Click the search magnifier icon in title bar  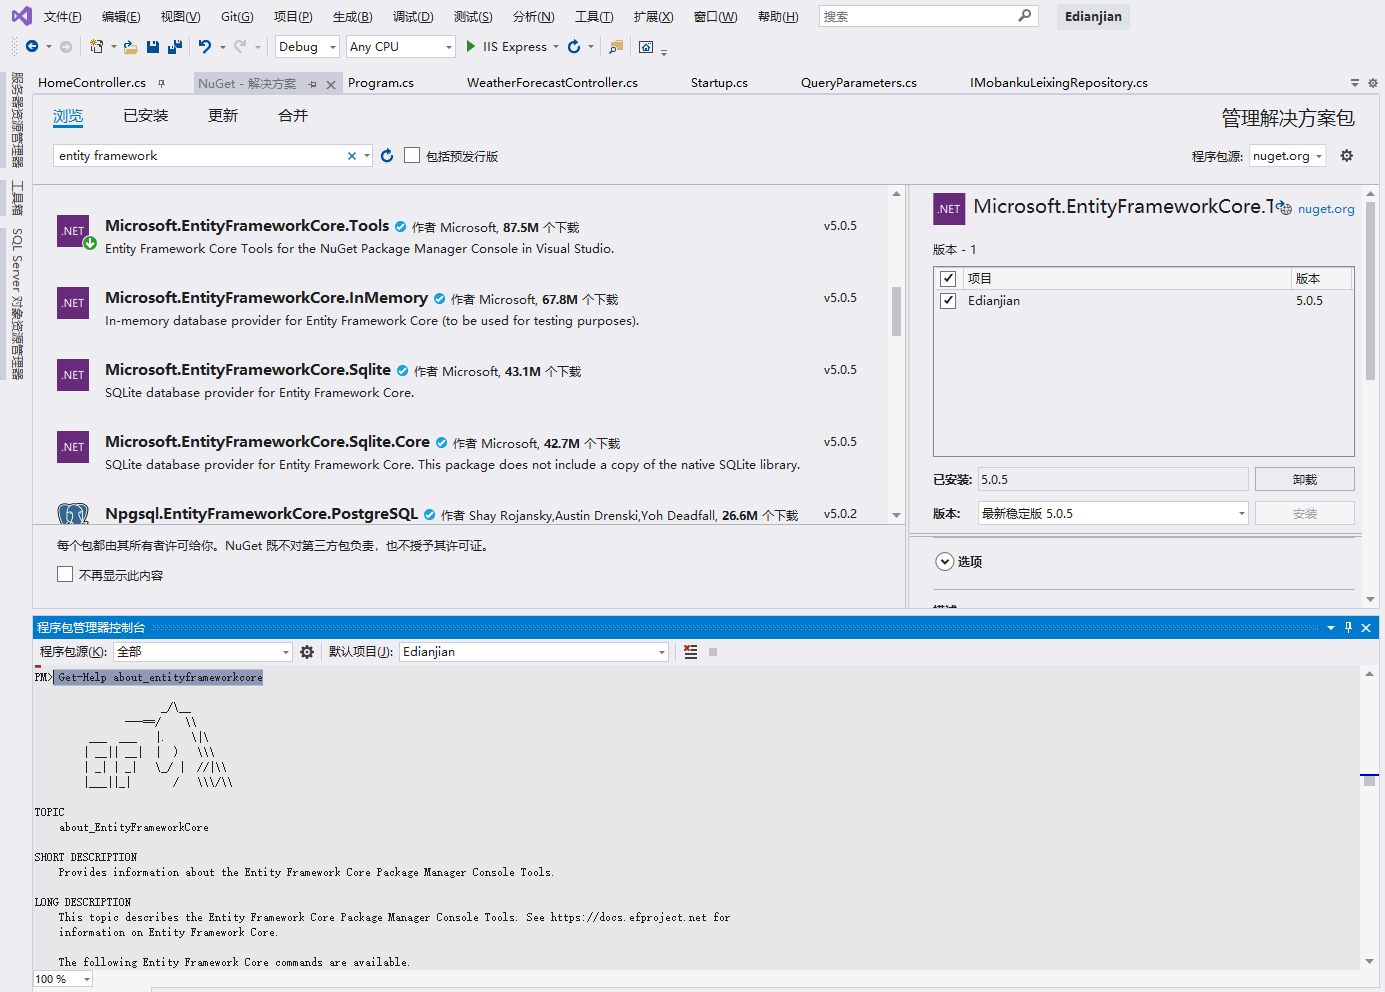click(x=1025, y=16)
